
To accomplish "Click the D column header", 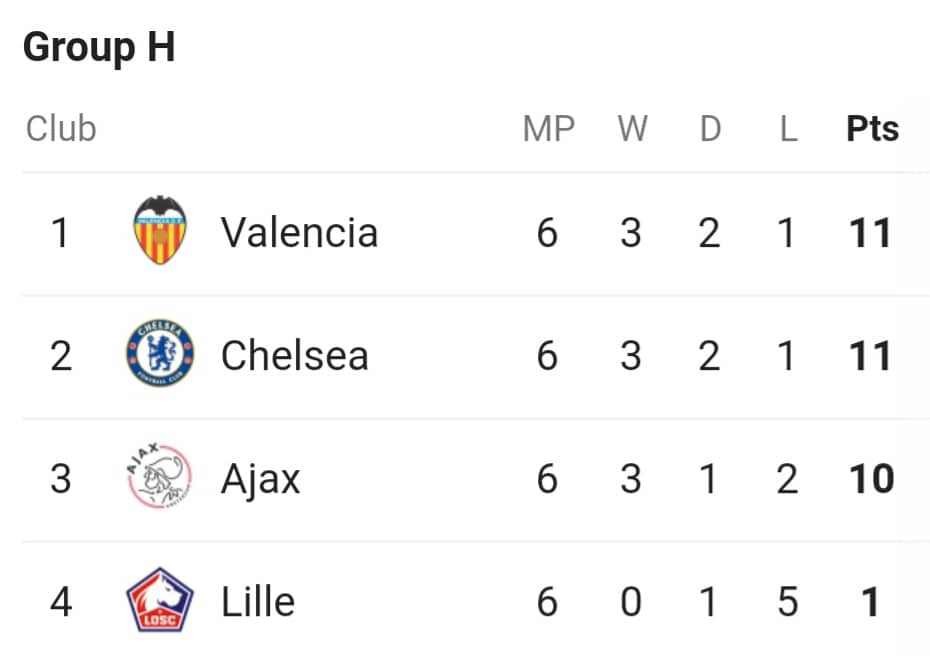I will tap(711, 128).
